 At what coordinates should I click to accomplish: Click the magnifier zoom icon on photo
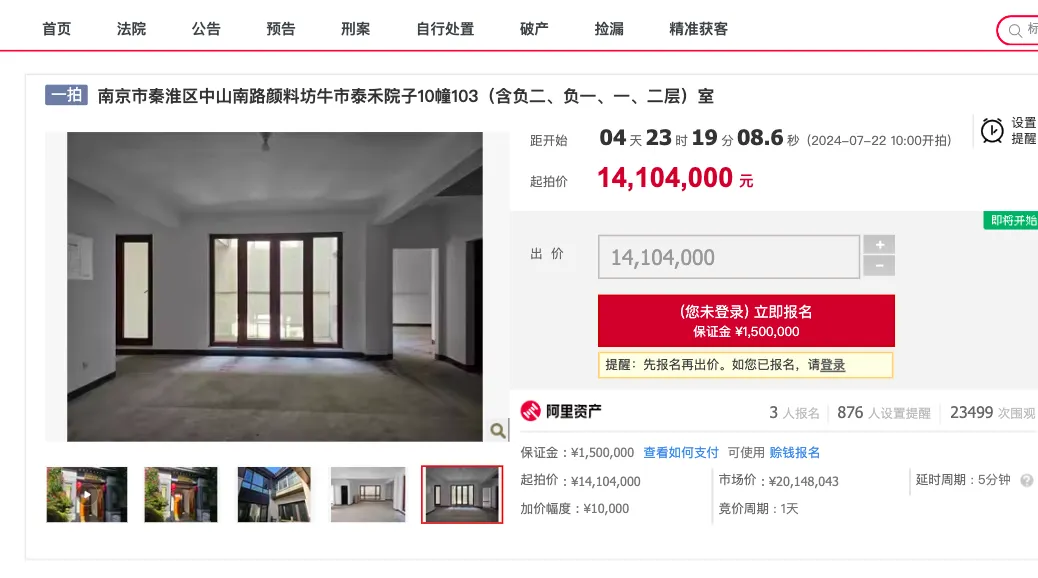498,430
